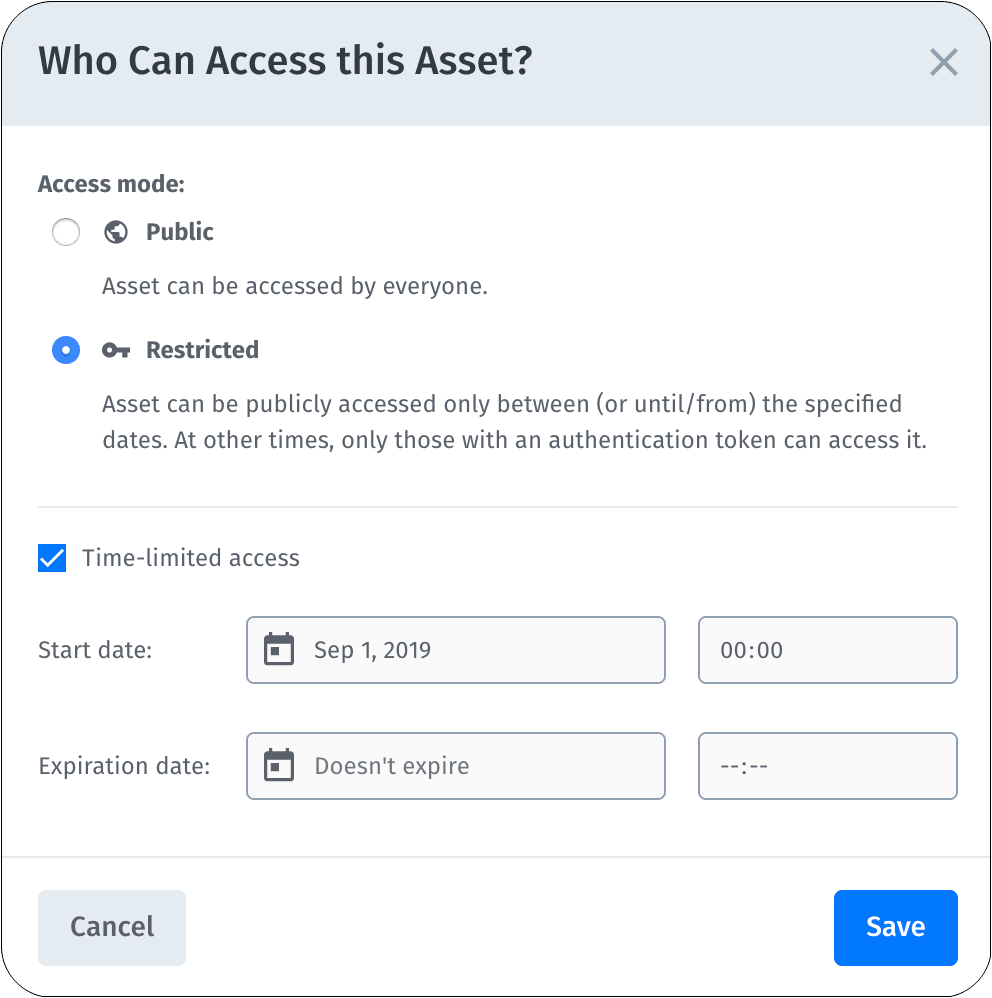Select the Public access mode radio button
This screenshot has width=992, height=998.
coord(66,231)
